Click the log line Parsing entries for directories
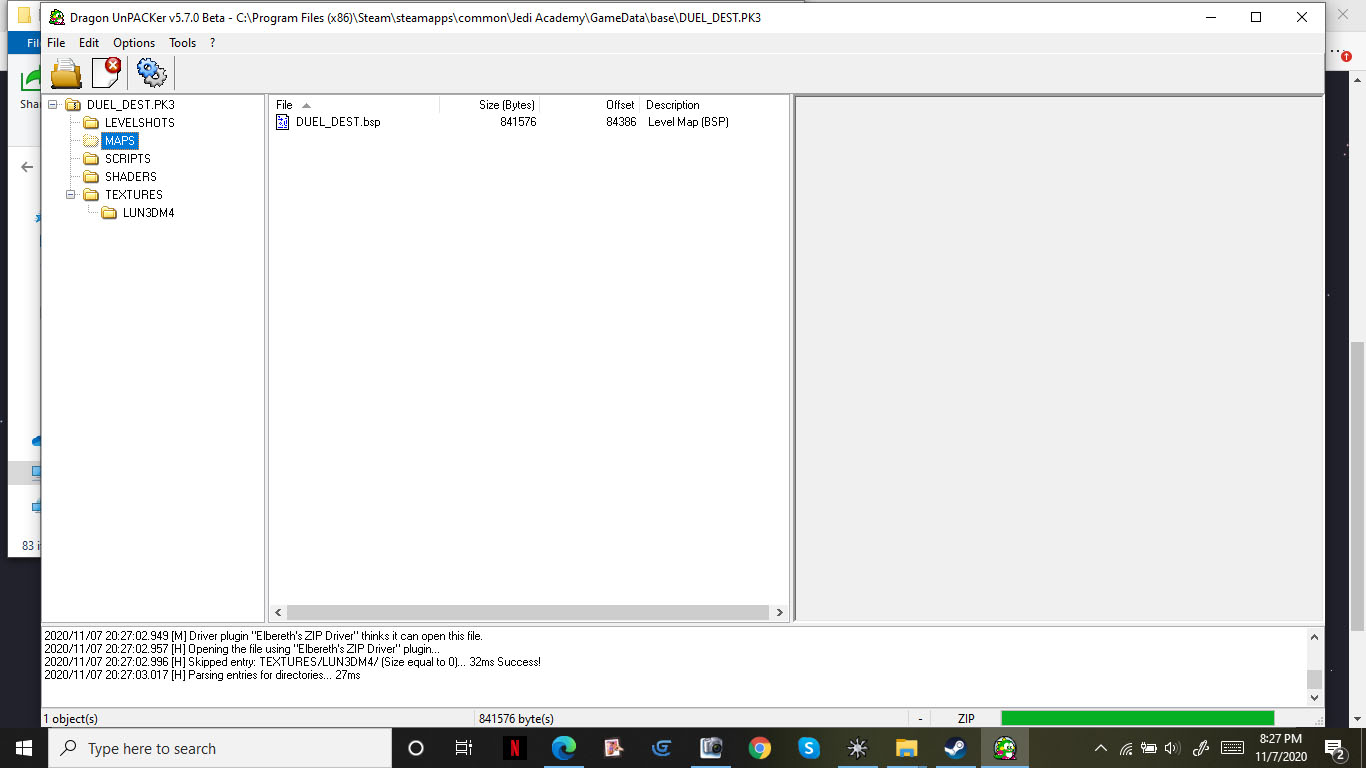Screen dimensions: 1366x768 coord(202,675)
